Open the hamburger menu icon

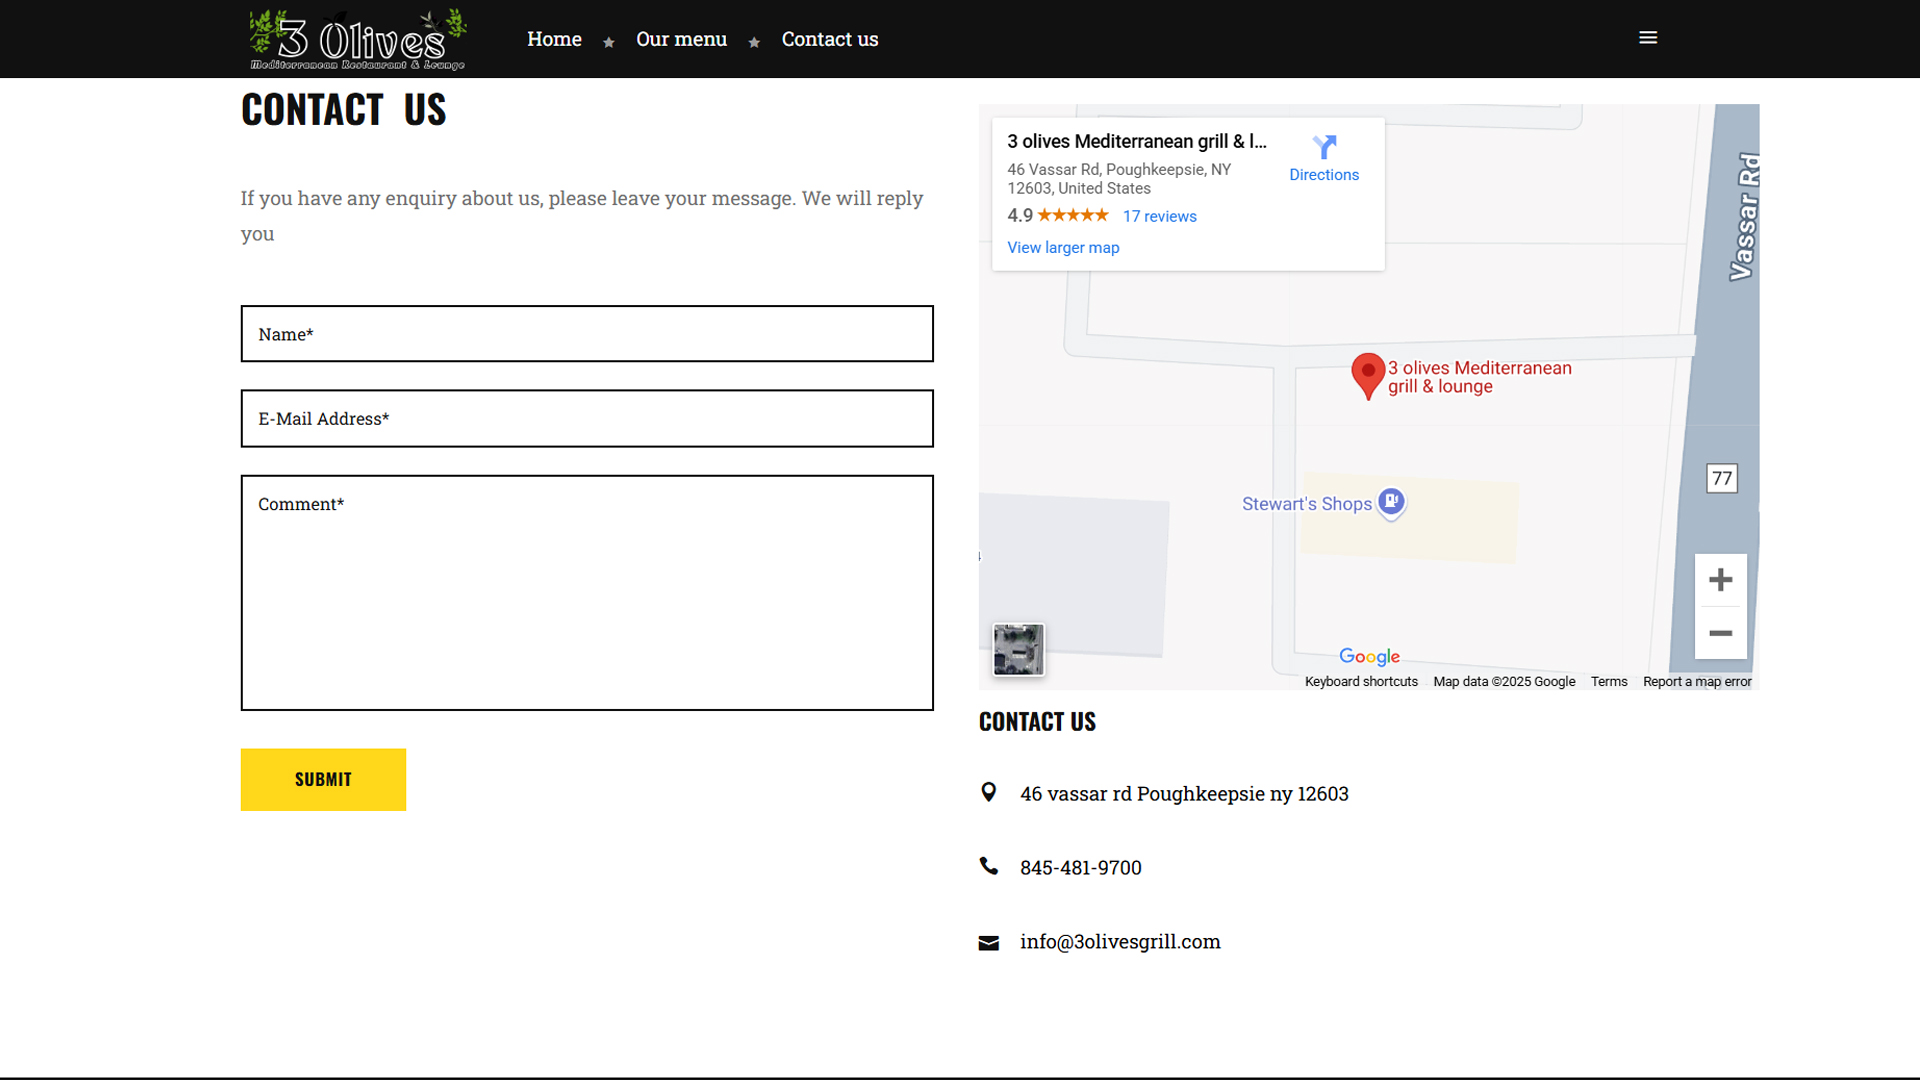pos(1648,38)
